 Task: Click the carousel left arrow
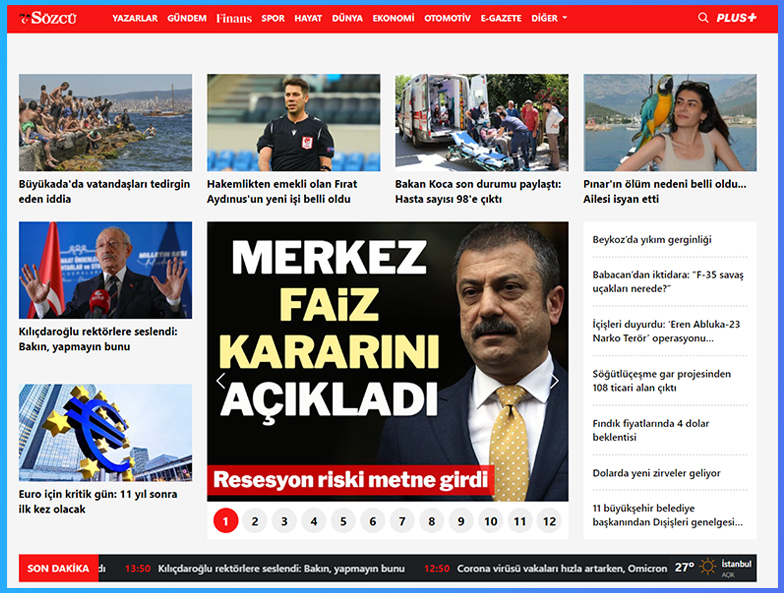pos(221,381)
